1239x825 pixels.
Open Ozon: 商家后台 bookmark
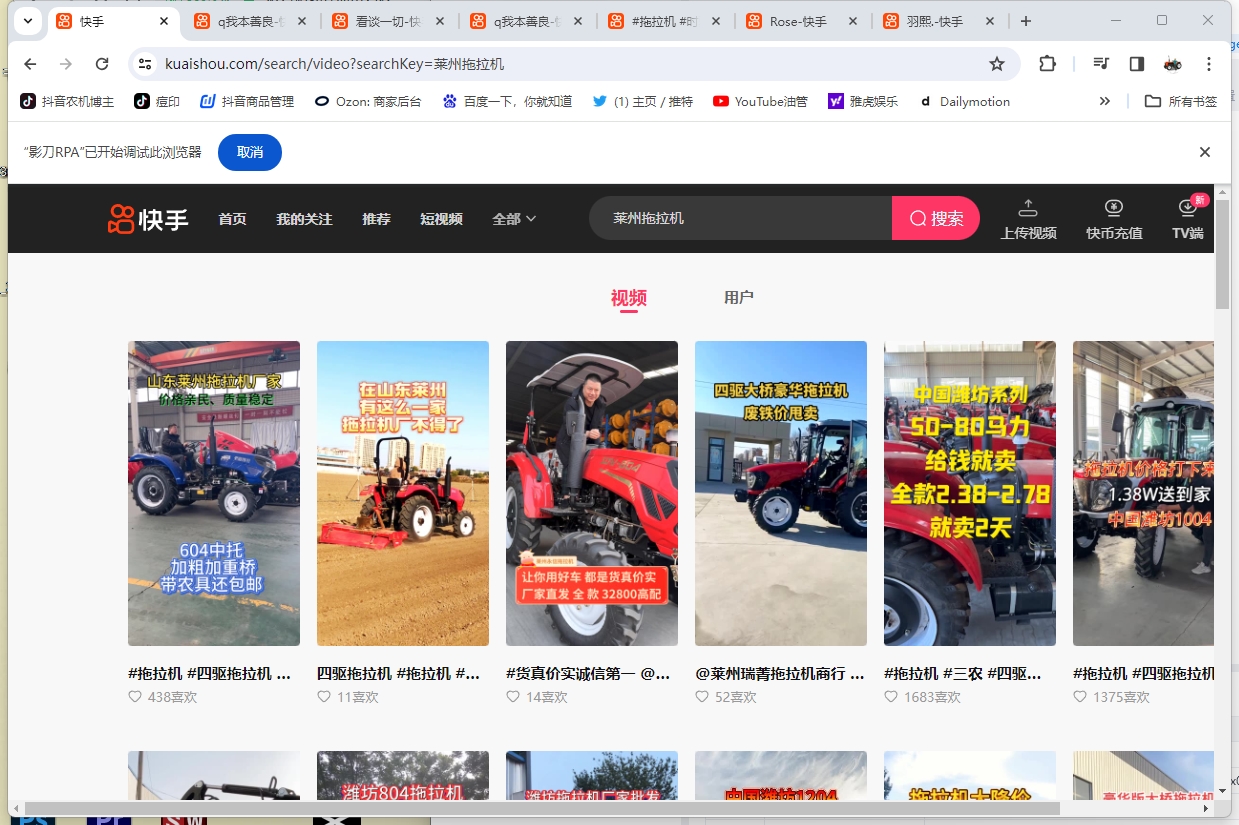368,101
